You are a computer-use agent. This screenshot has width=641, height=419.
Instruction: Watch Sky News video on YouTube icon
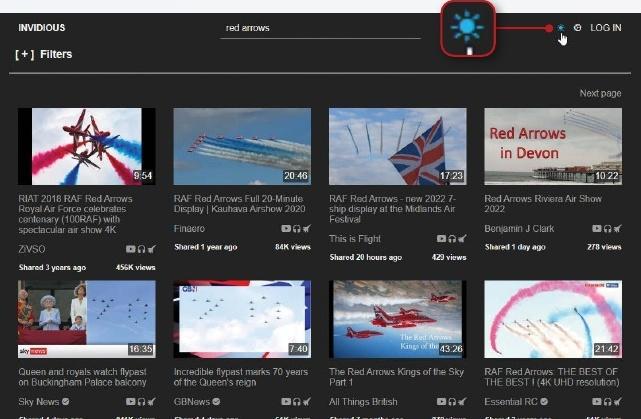click(x=130, y=402)
